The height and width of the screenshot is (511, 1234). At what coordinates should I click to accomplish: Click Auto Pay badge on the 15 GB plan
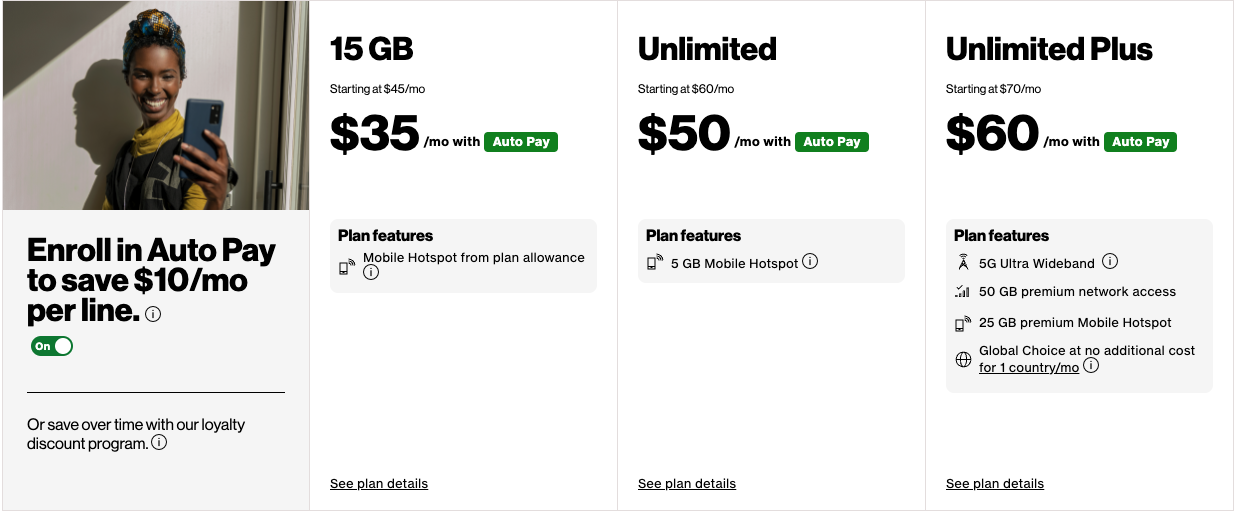coord(521,142)
